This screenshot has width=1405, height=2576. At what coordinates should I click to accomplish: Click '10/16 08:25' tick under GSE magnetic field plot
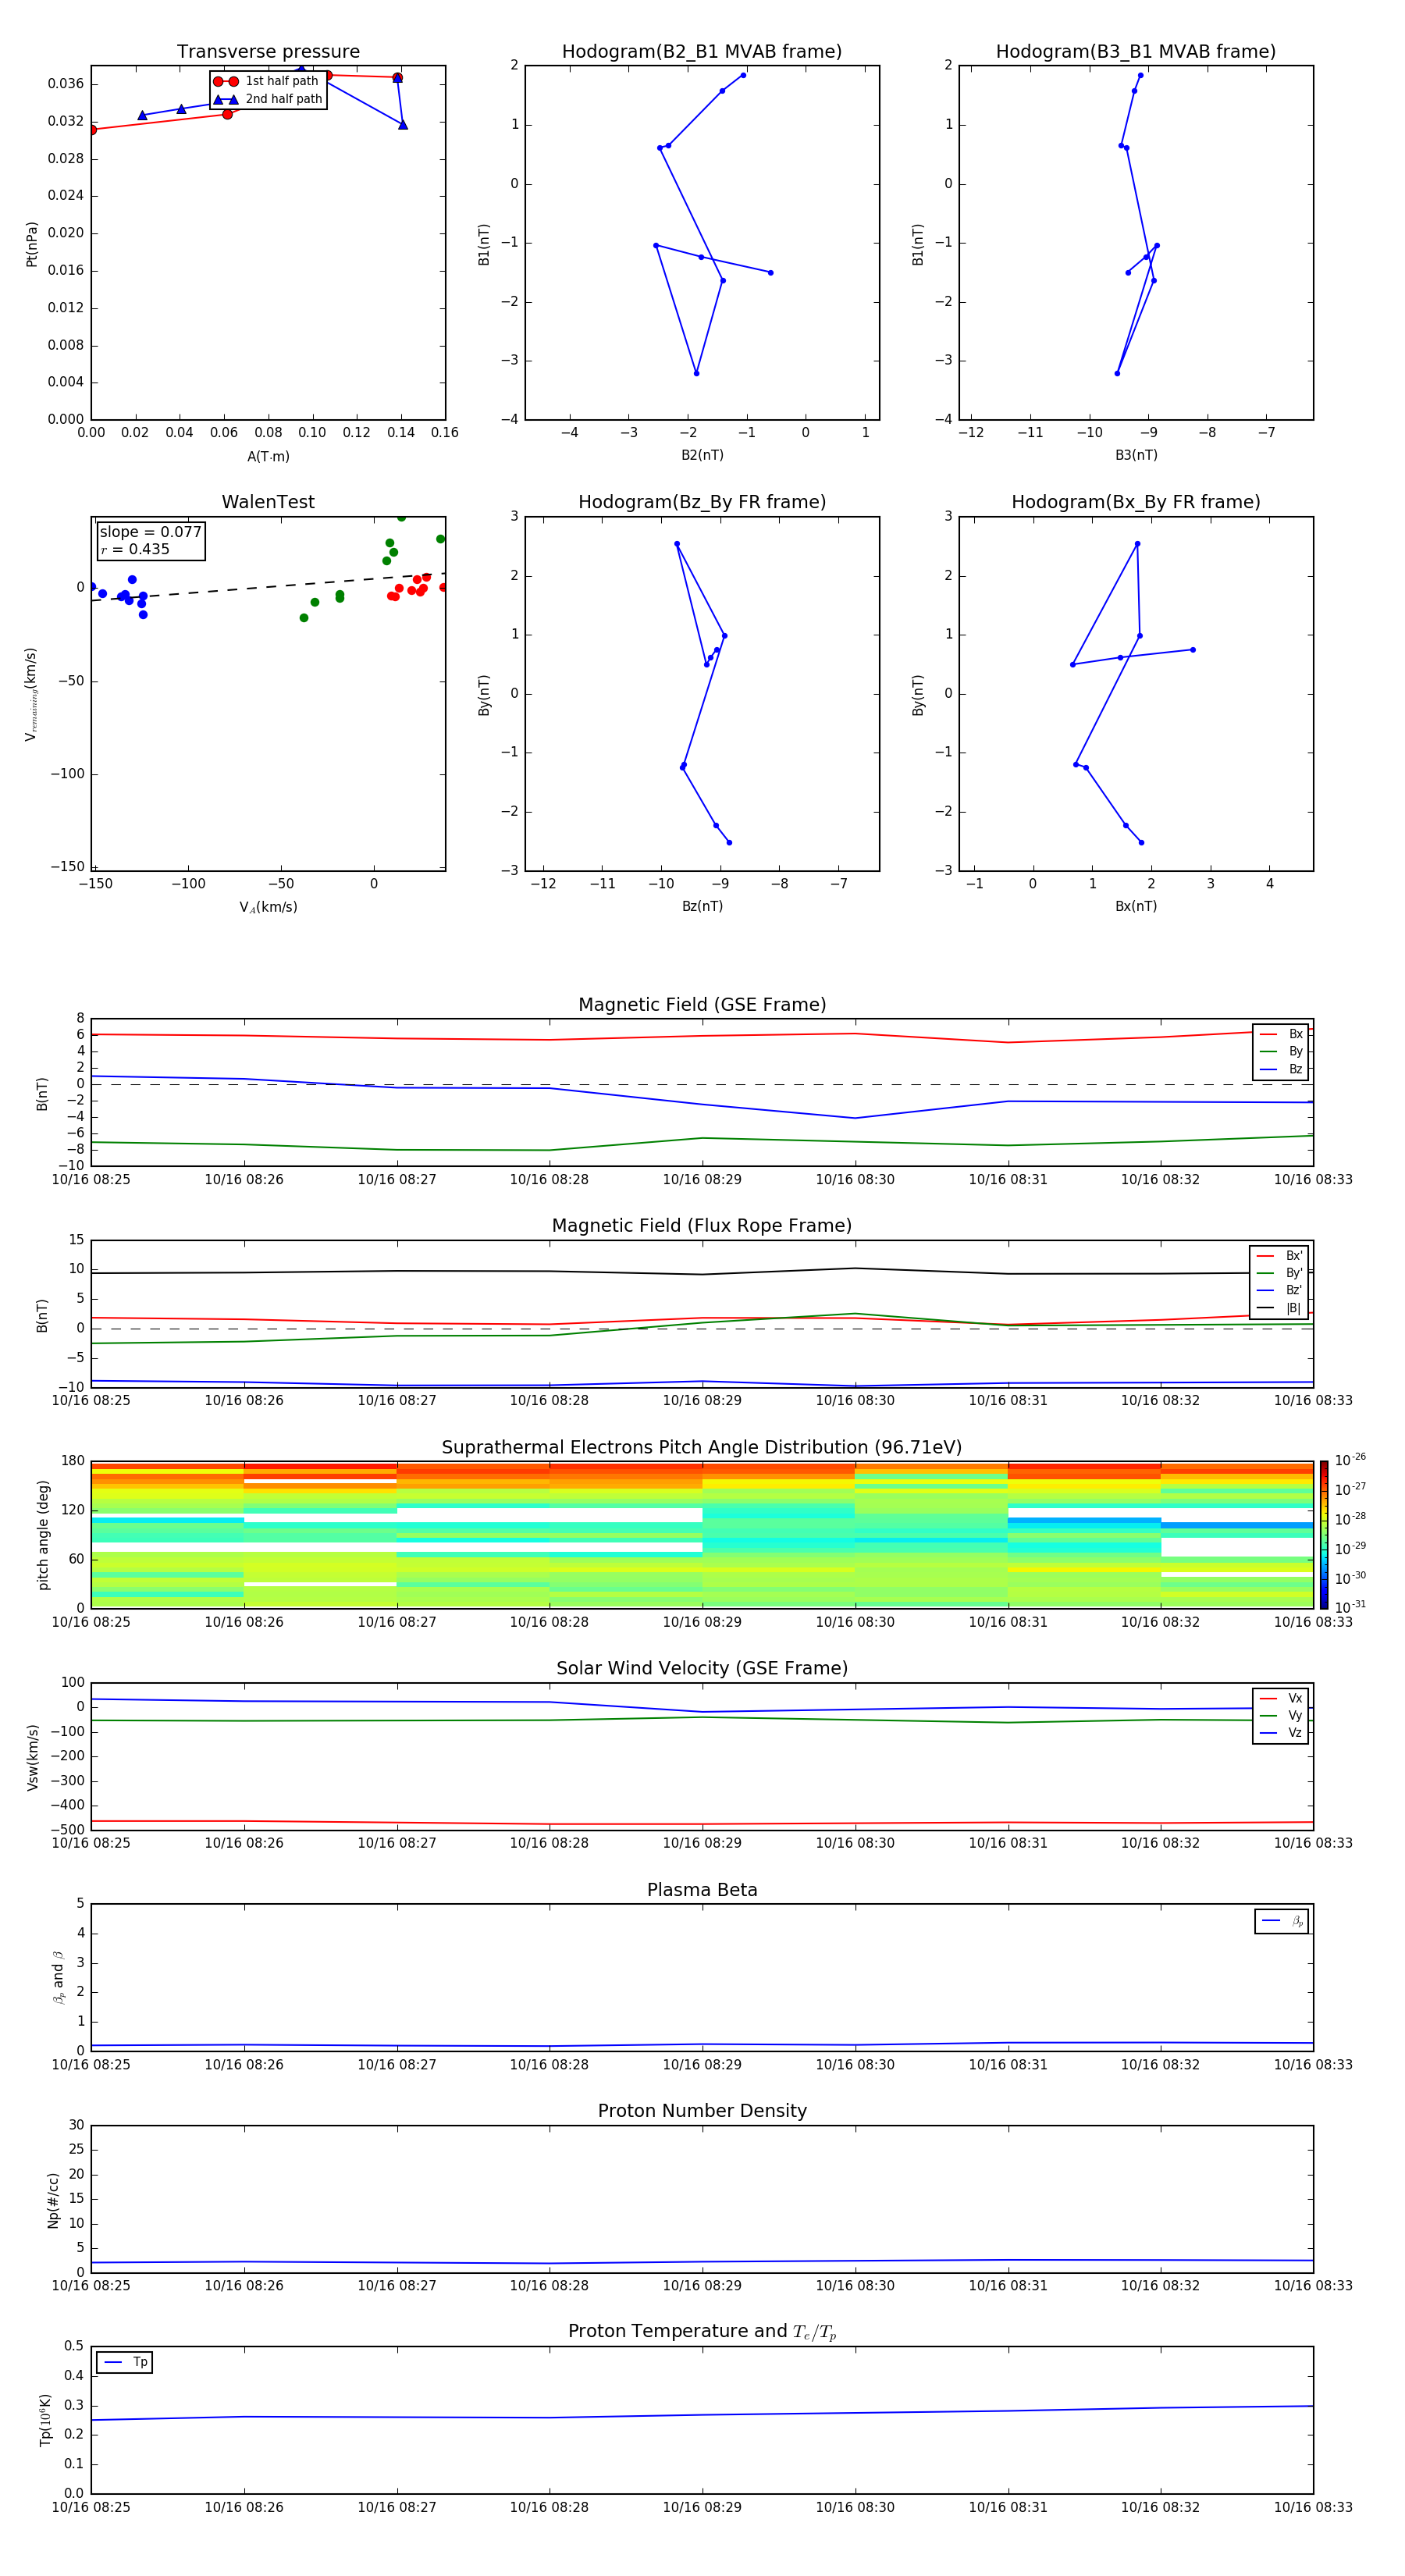(91, 1180)
